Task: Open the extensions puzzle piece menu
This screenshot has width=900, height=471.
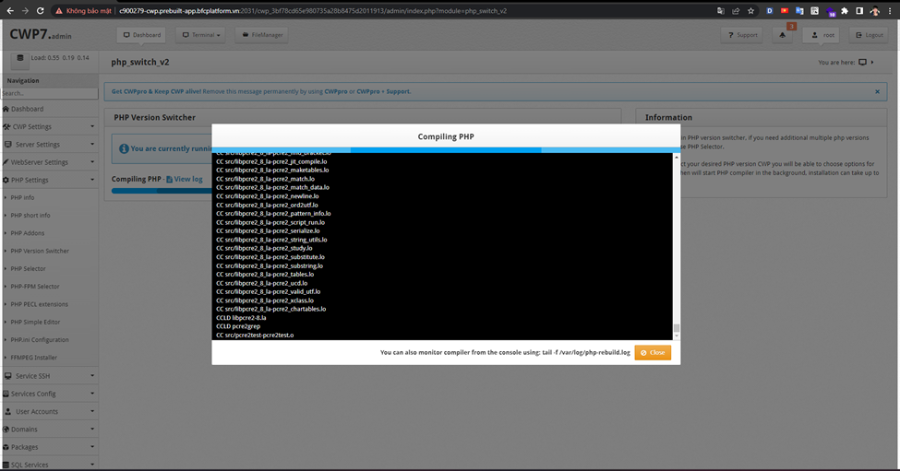Action: (845, 11)
